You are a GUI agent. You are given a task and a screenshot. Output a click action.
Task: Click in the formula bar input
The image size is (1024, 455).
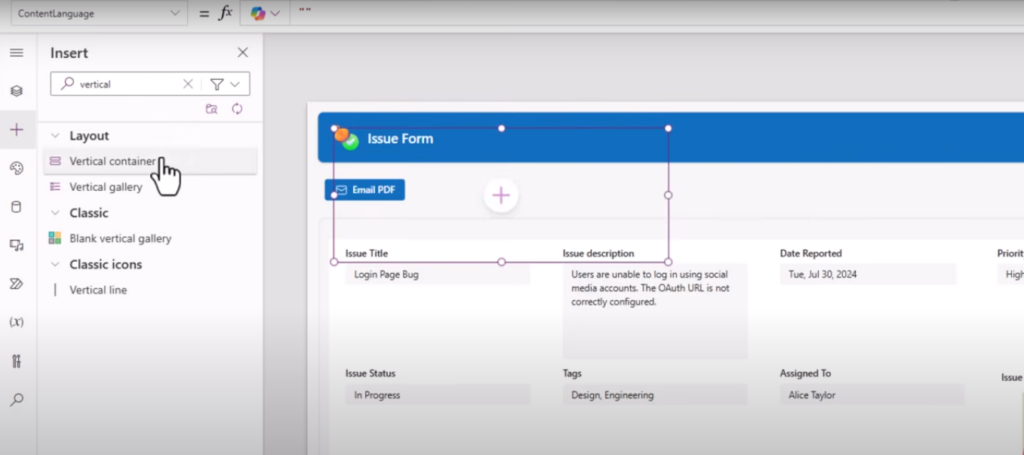[656, 13]
